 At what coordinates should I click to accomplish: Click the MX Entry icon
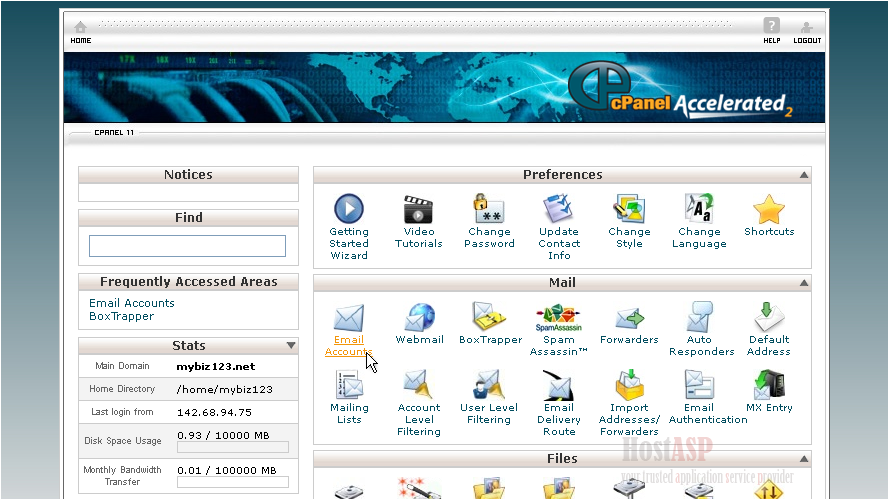(x=769, y=385)
